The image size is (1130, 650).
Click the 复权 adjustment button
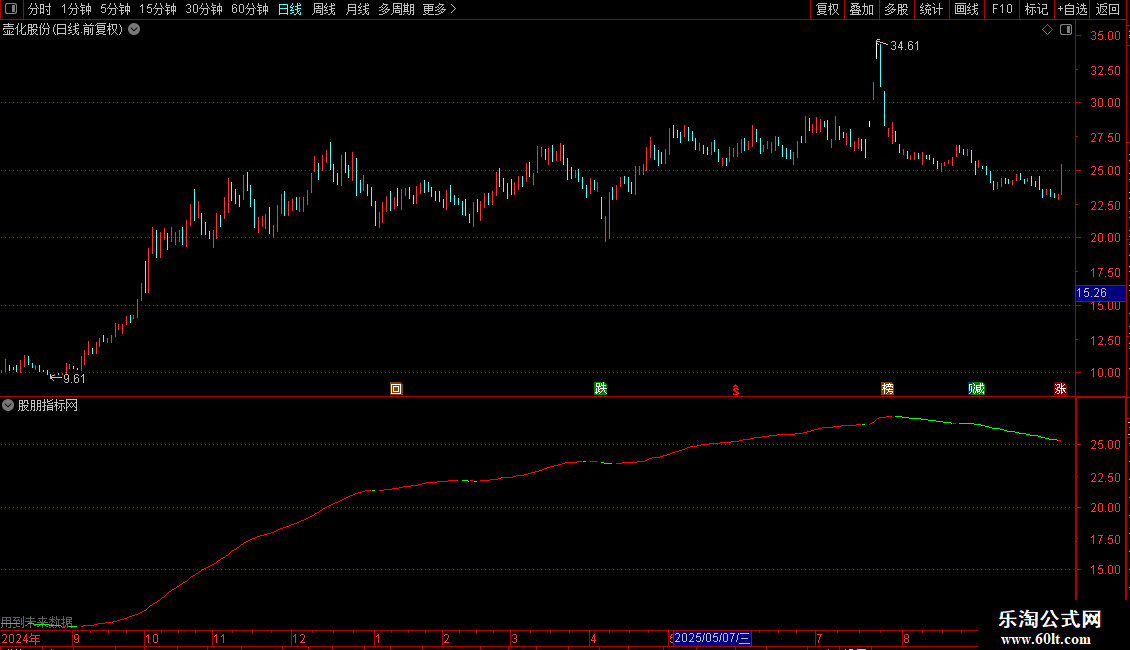(827, 9)
